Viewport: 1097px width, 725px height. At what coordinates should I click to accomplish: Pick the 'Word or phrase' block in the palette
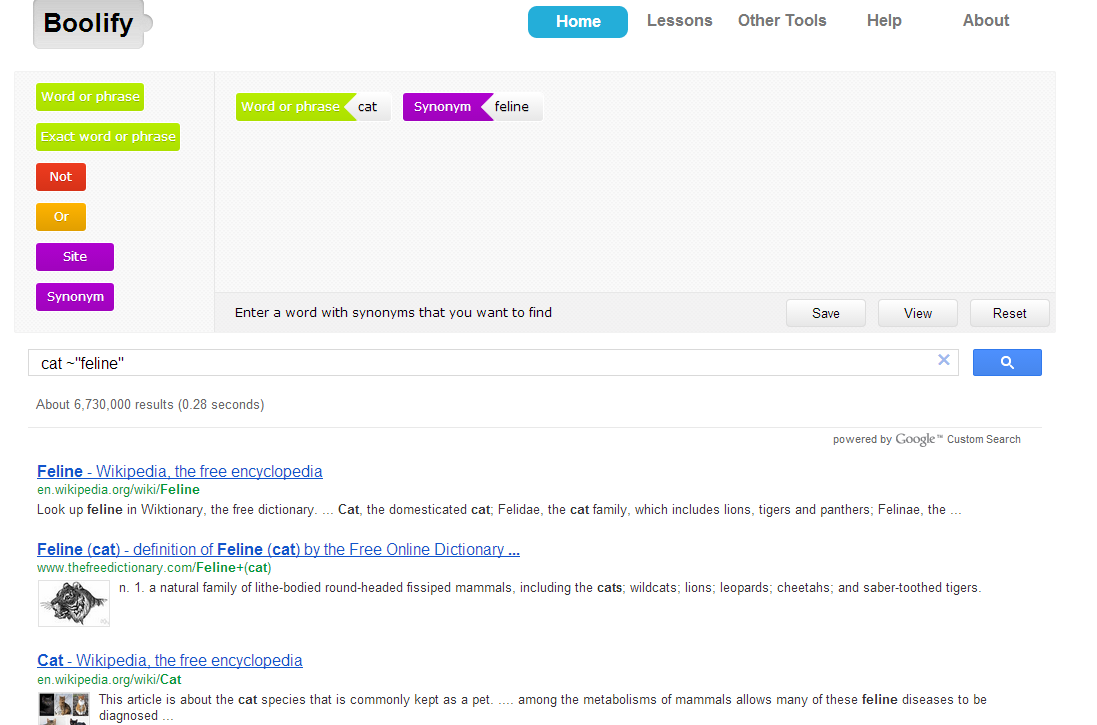[x=90, y=97]
